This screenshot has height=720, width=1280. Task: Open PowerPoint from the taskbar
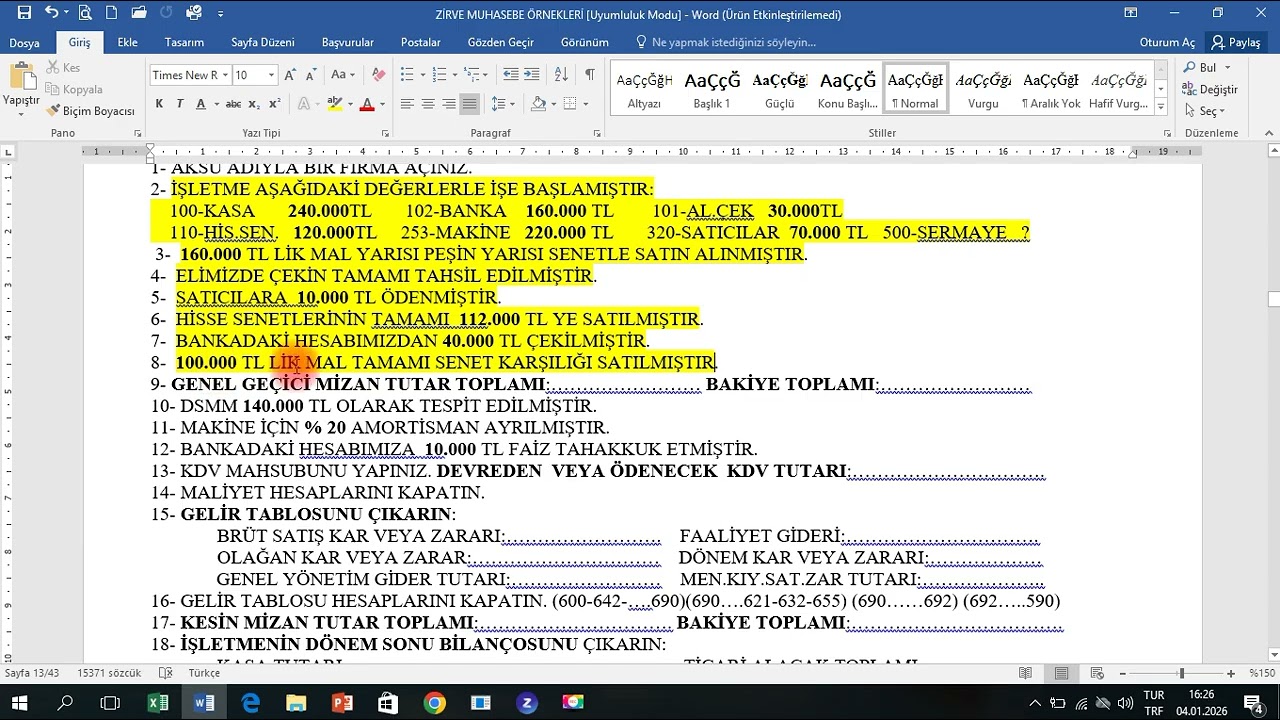tap(342, 703)
